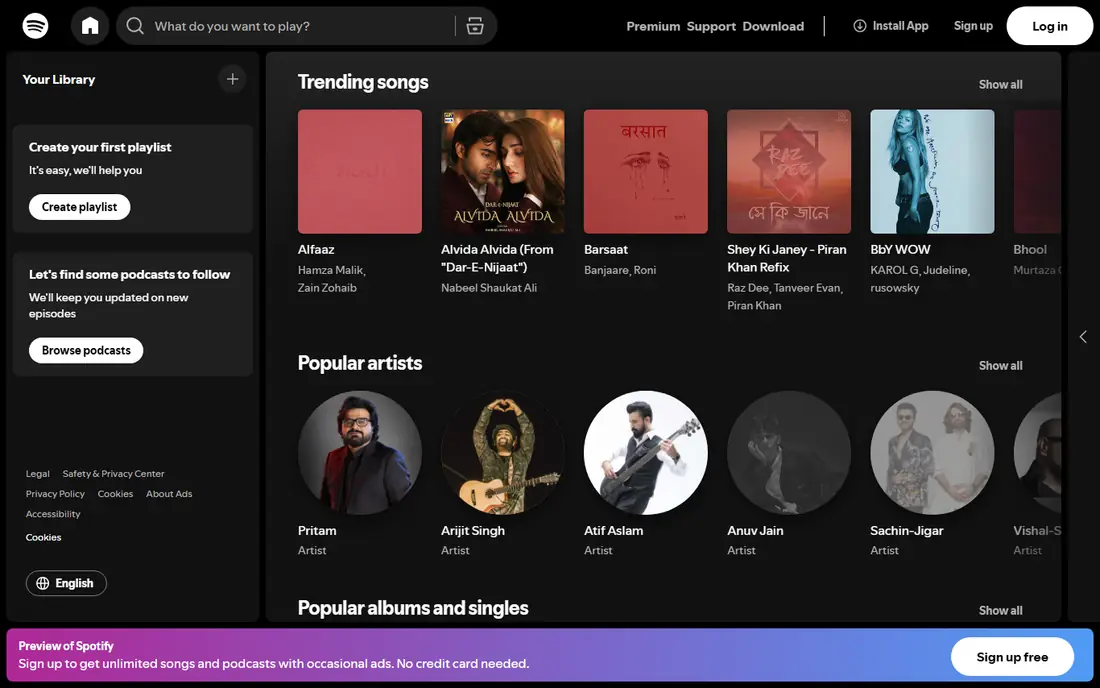Click the 'Your Library' label
Viewport: 1100px width, 688px height.
point(59,79)
